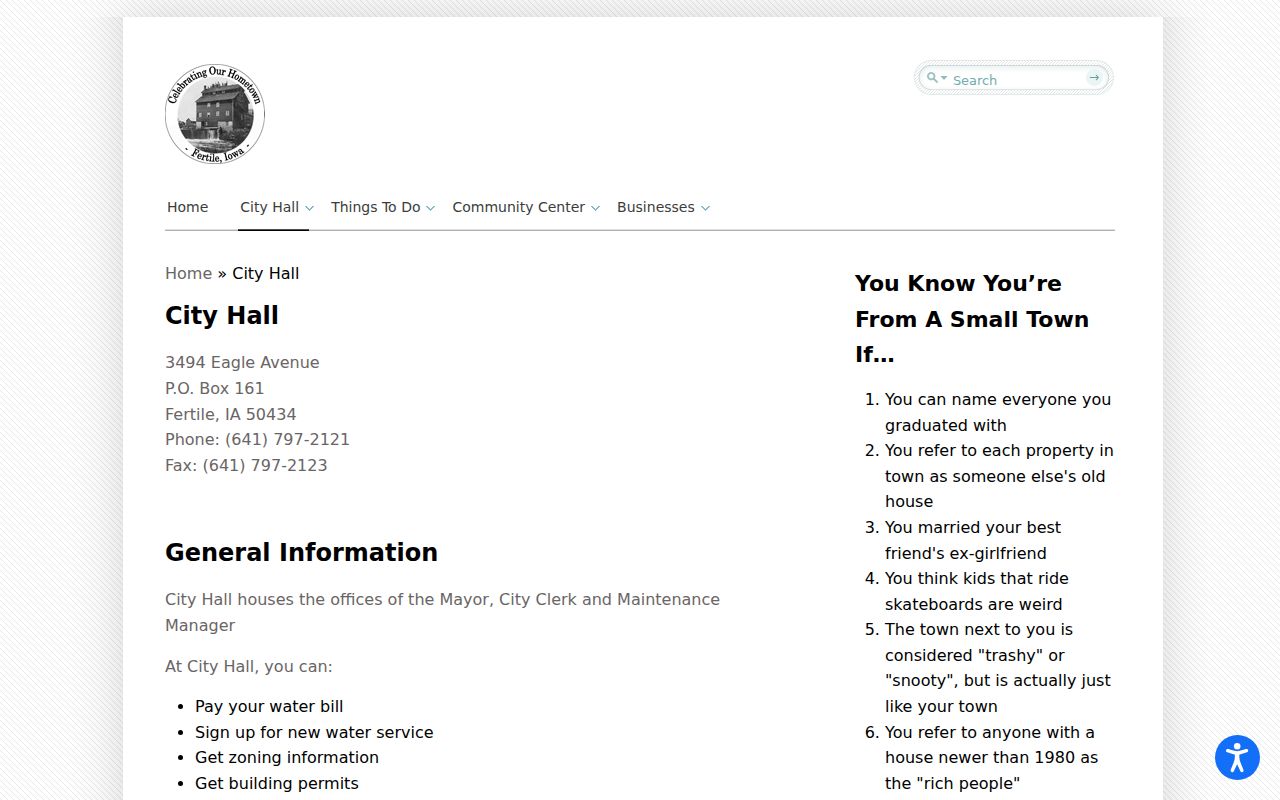Click the fax number "(641) 797-2123"

[265, 465]
